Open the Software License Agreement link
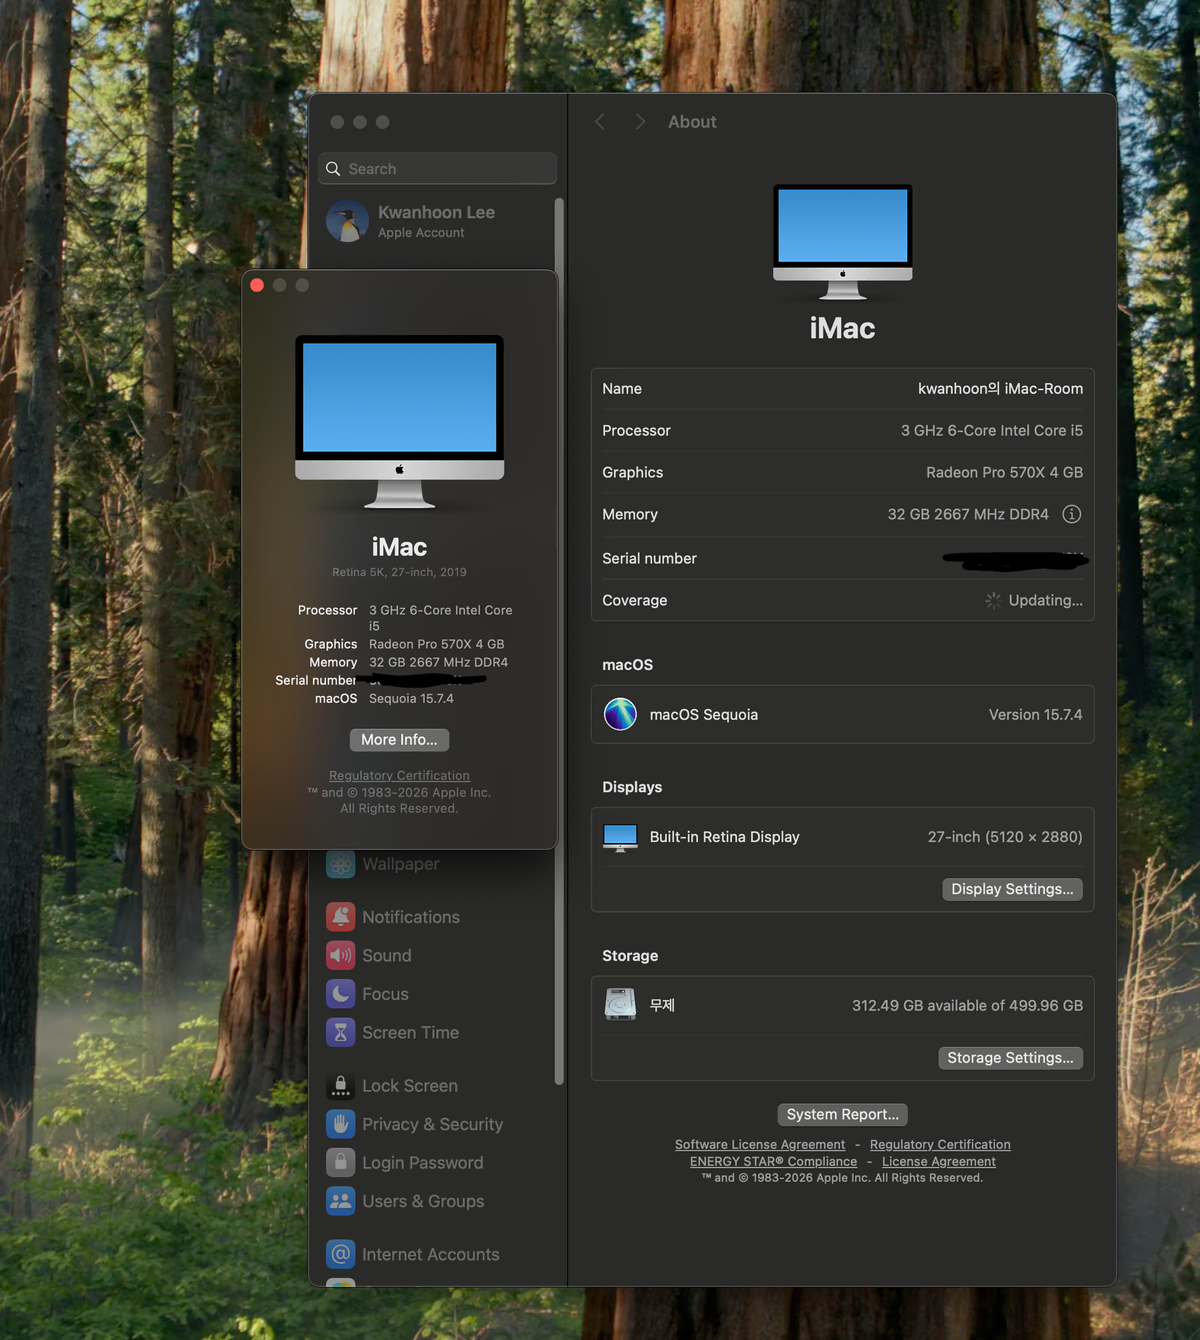The image size is (1200, 1340). coord(760,1144)
